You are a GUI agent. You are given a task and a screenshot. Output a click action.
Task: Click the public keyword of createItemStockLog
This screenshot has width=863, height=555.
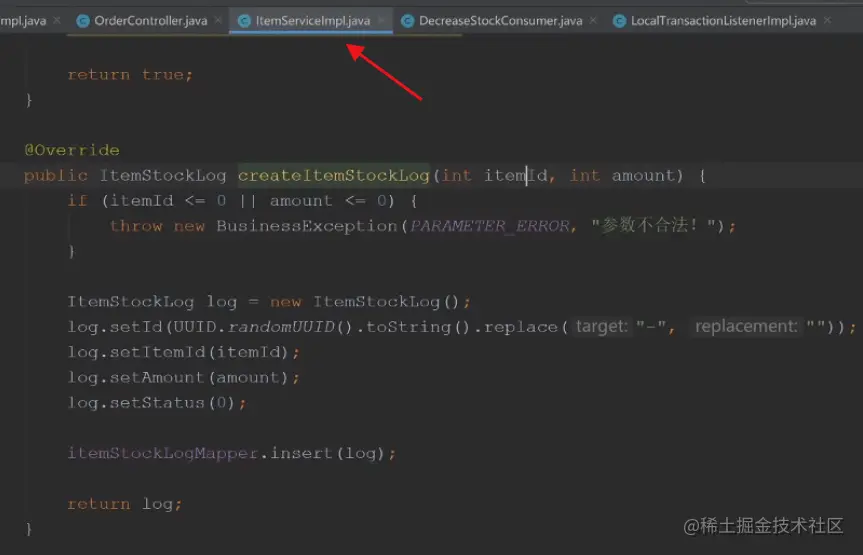pyautogui.click(x=56, y=176)
